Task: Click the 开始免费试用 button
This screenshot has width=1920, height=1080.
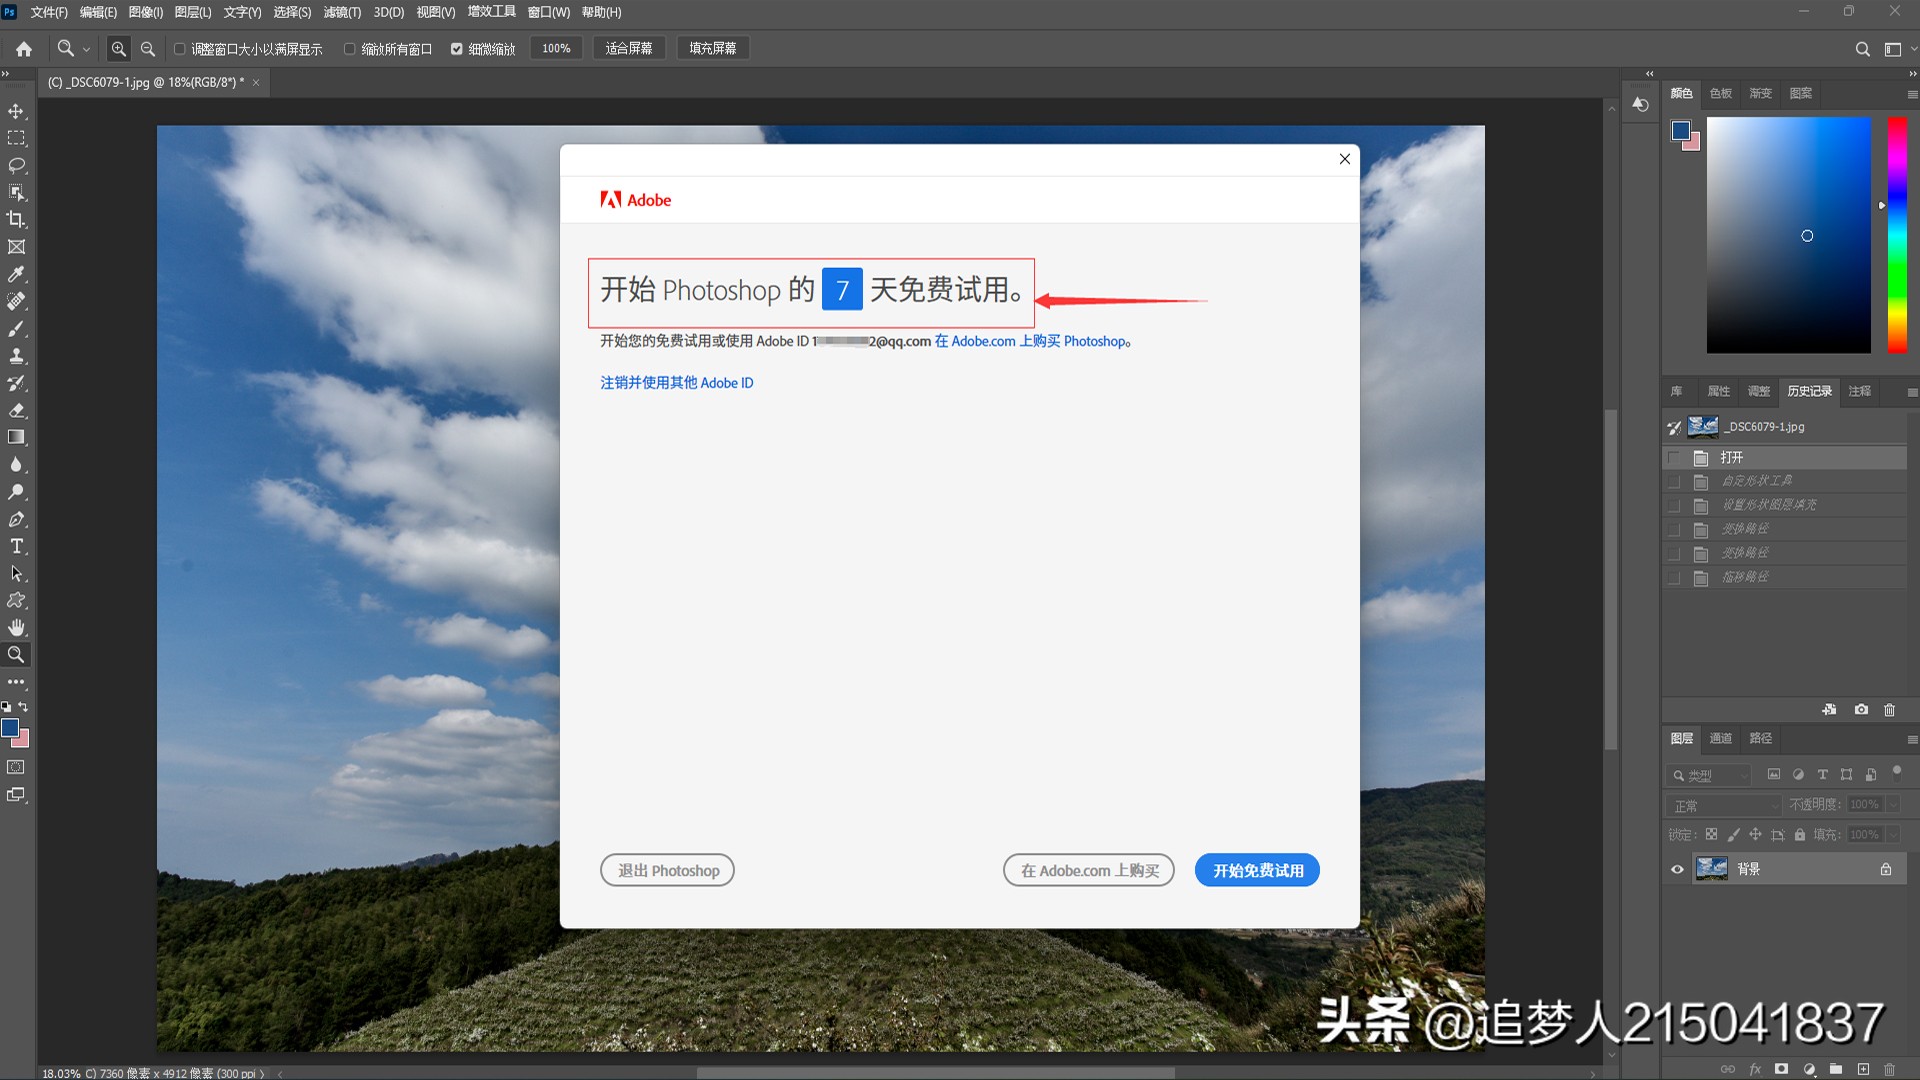Action: click(1257, 870)
